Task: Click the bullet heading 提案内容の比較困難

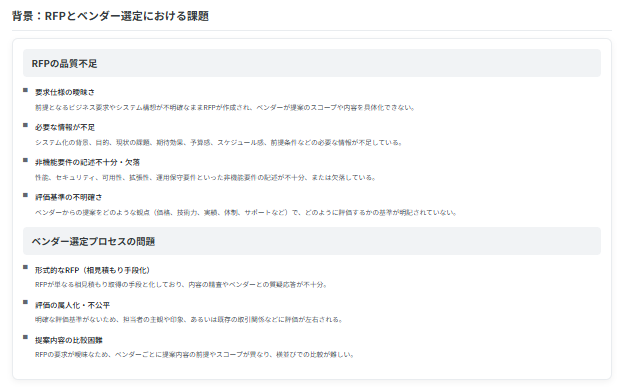Action: point(69,340)
